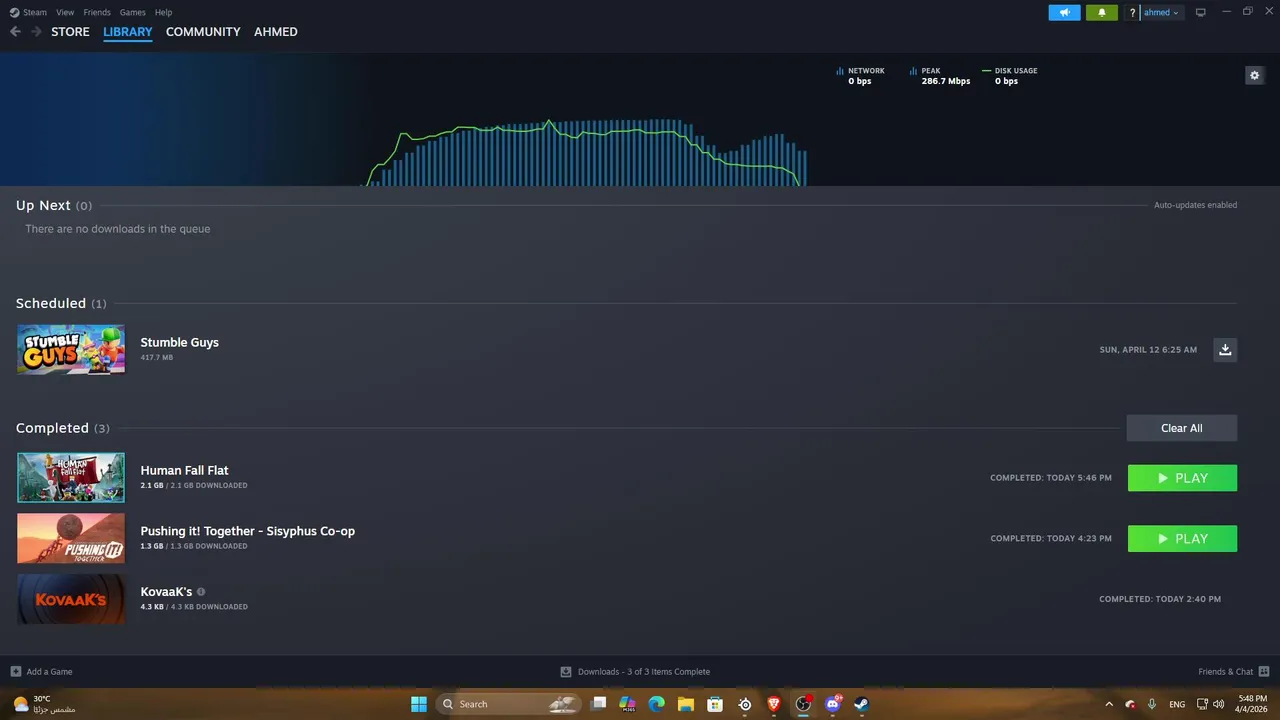Click the COMPLETED: TODAY 2:40 PM text
The image size is (1280, 720).
(x=1160, y=599)
